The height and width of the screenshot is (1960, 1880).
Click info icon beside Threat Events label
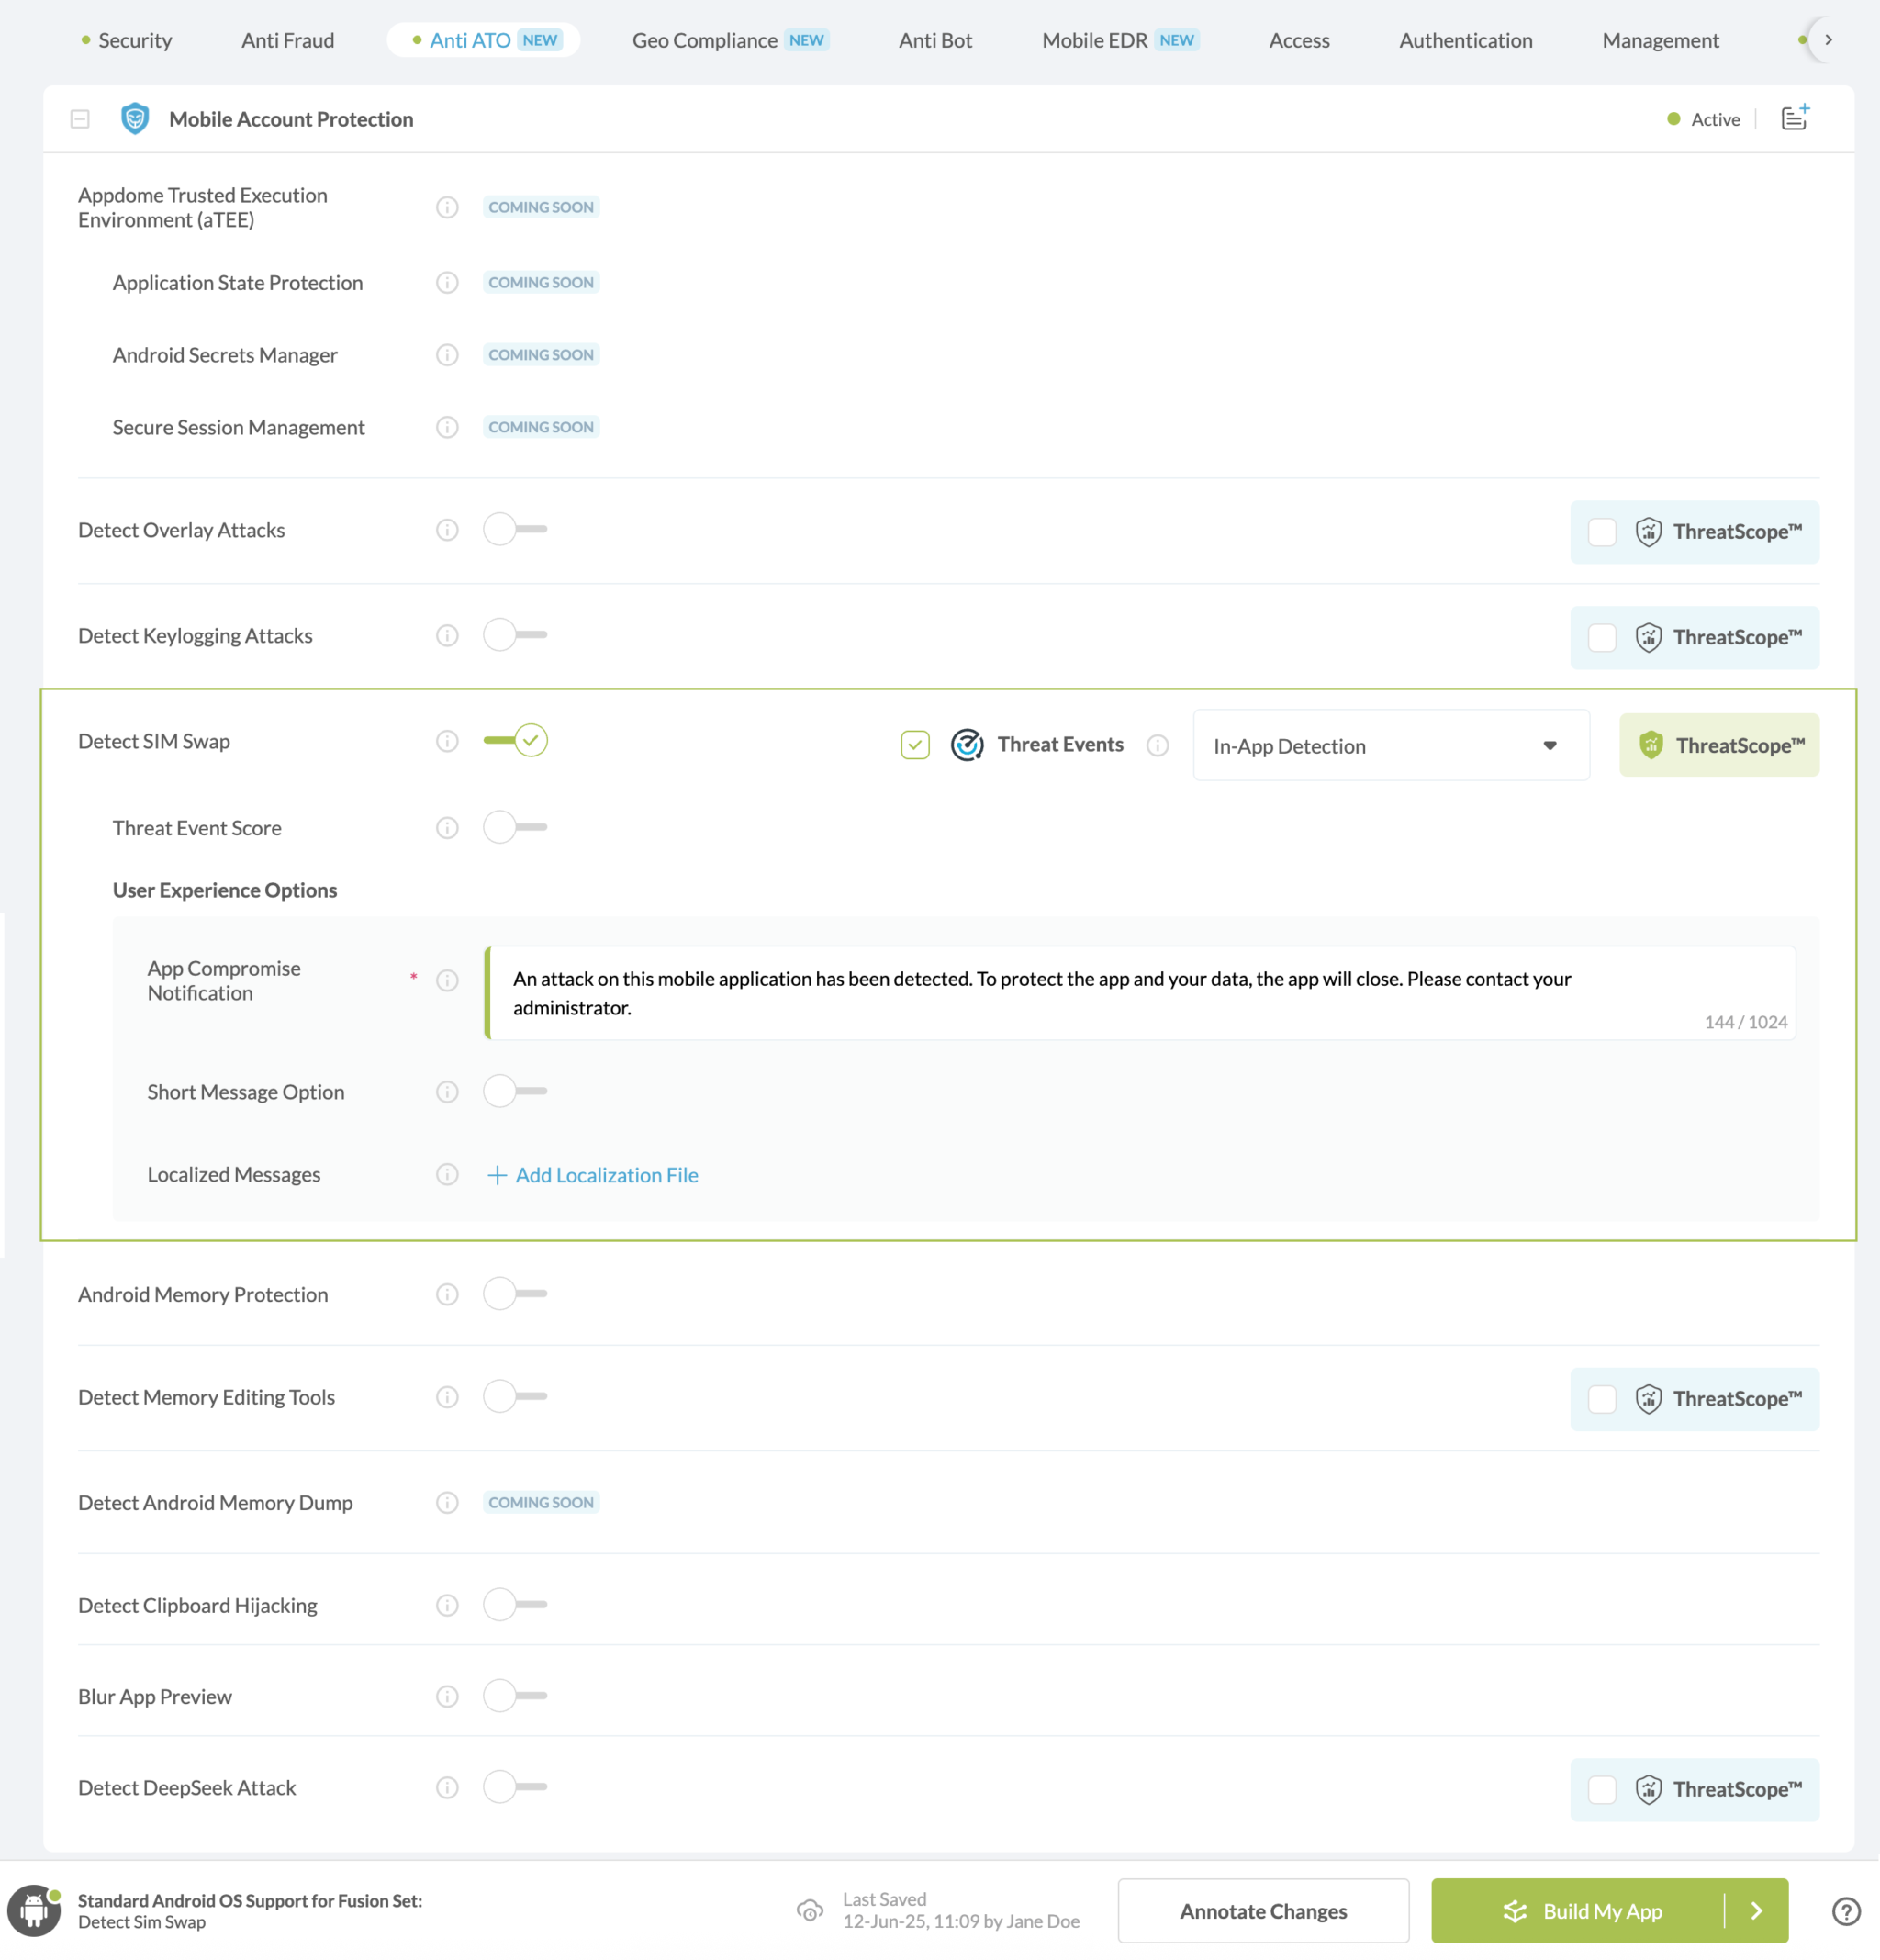[1157, 745]
